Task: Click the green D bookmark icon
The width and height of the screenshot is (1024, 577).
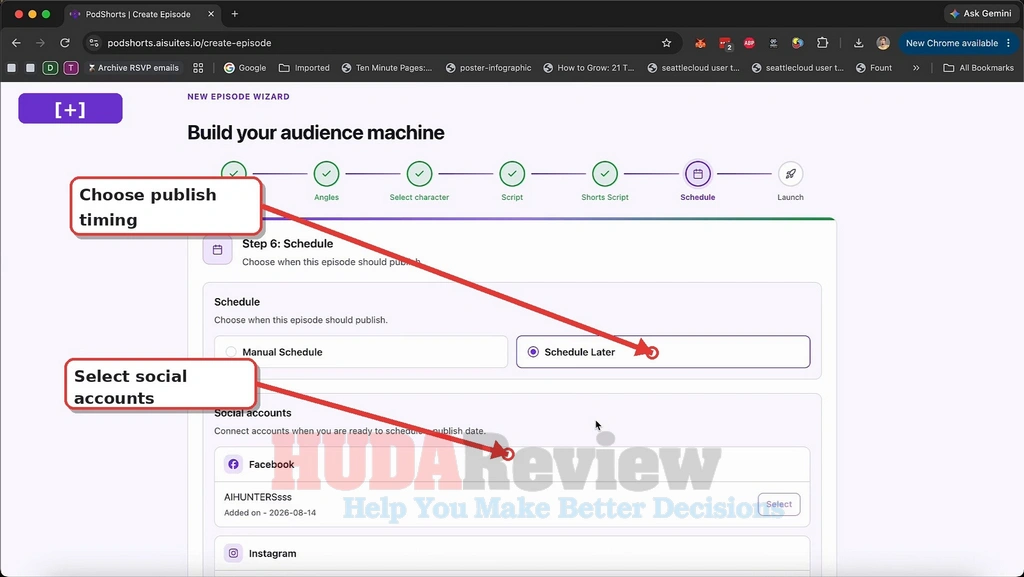Action: (50, 68)
